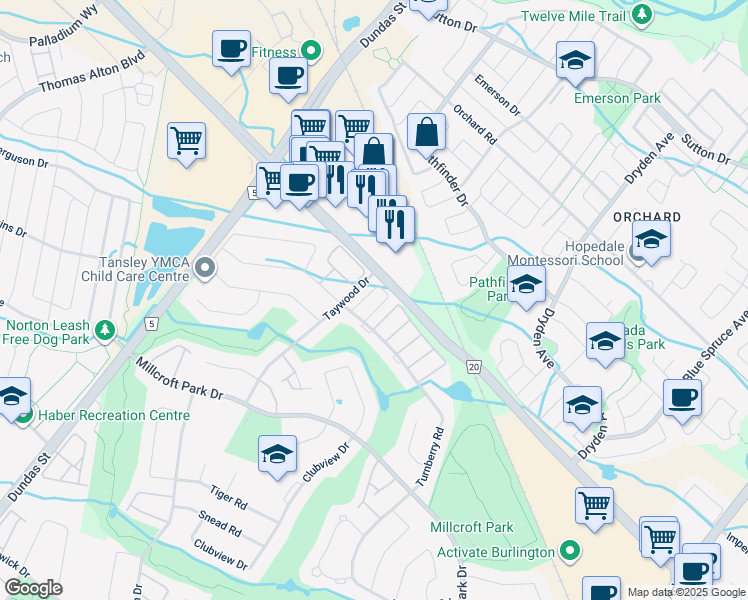
Task: Open the school marker at Hopedale Montessori School
Action: coord(650,240)
